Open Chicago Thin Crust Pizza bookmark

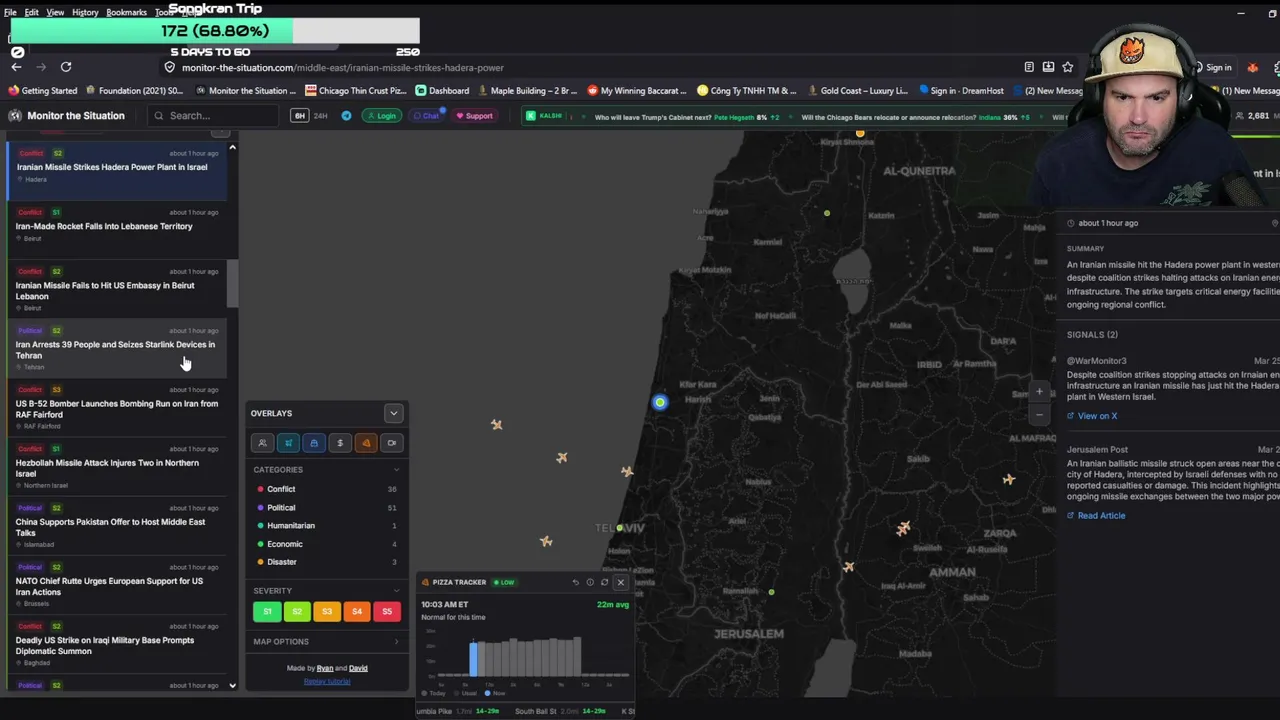355,91
